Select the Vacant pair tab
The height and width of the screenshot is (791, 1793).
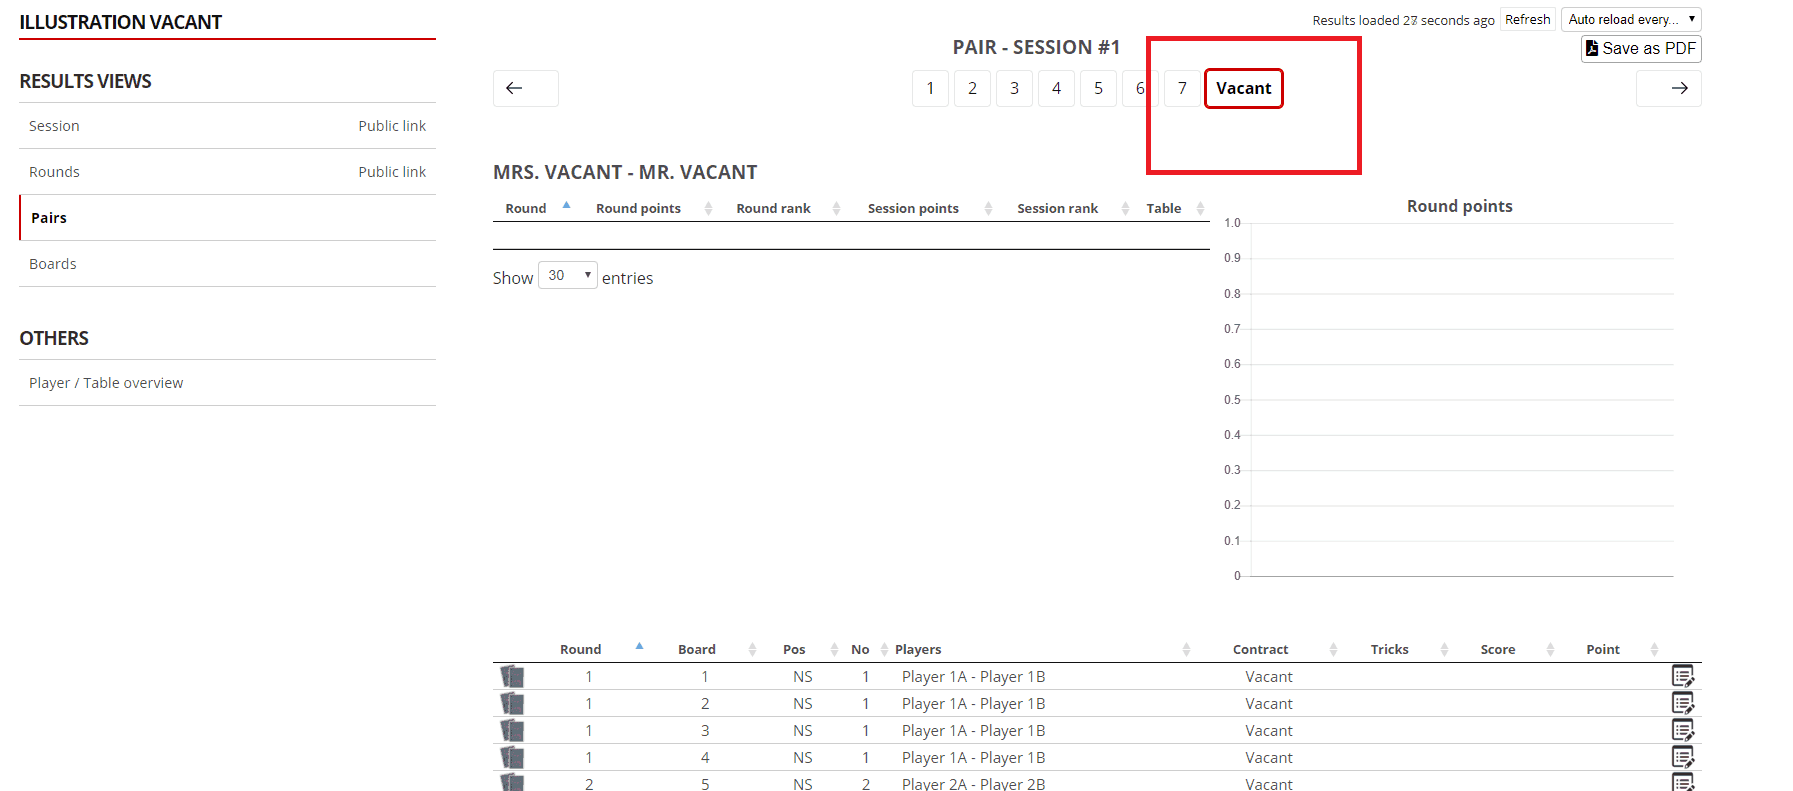(1243, 88)
